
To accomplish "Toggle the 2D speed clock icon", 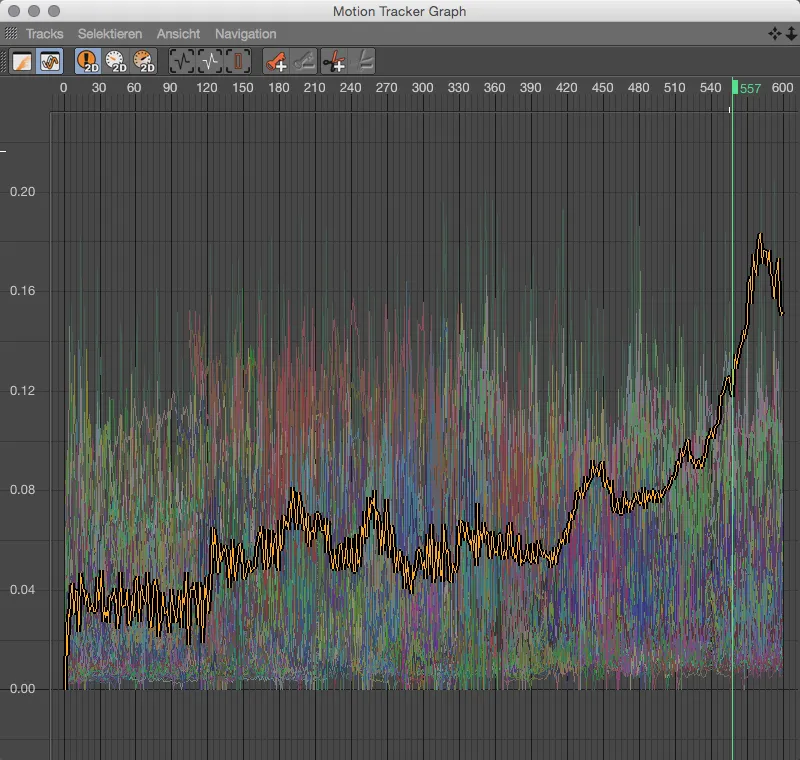I will point(116,62).
